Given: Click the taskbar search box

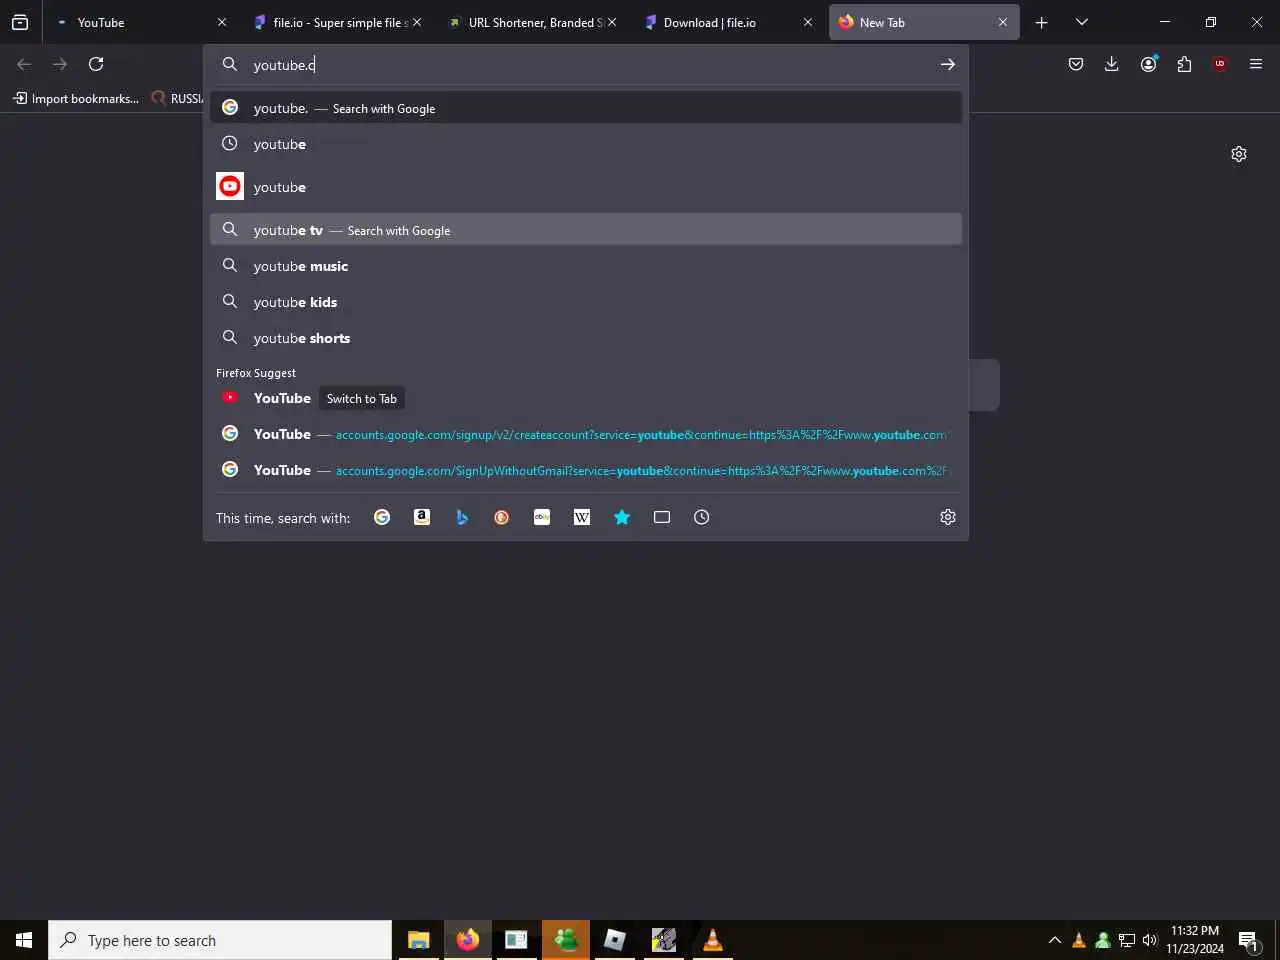Looking at the screenshot, I should pyautogui.click(x=220, y=940).
